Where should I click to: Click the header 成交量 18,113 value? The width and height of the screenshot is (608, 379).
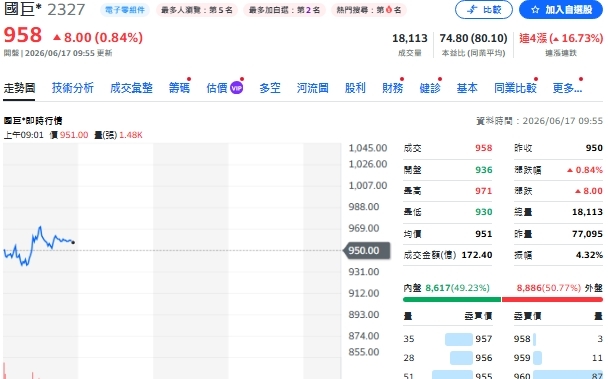pos(410,38)
